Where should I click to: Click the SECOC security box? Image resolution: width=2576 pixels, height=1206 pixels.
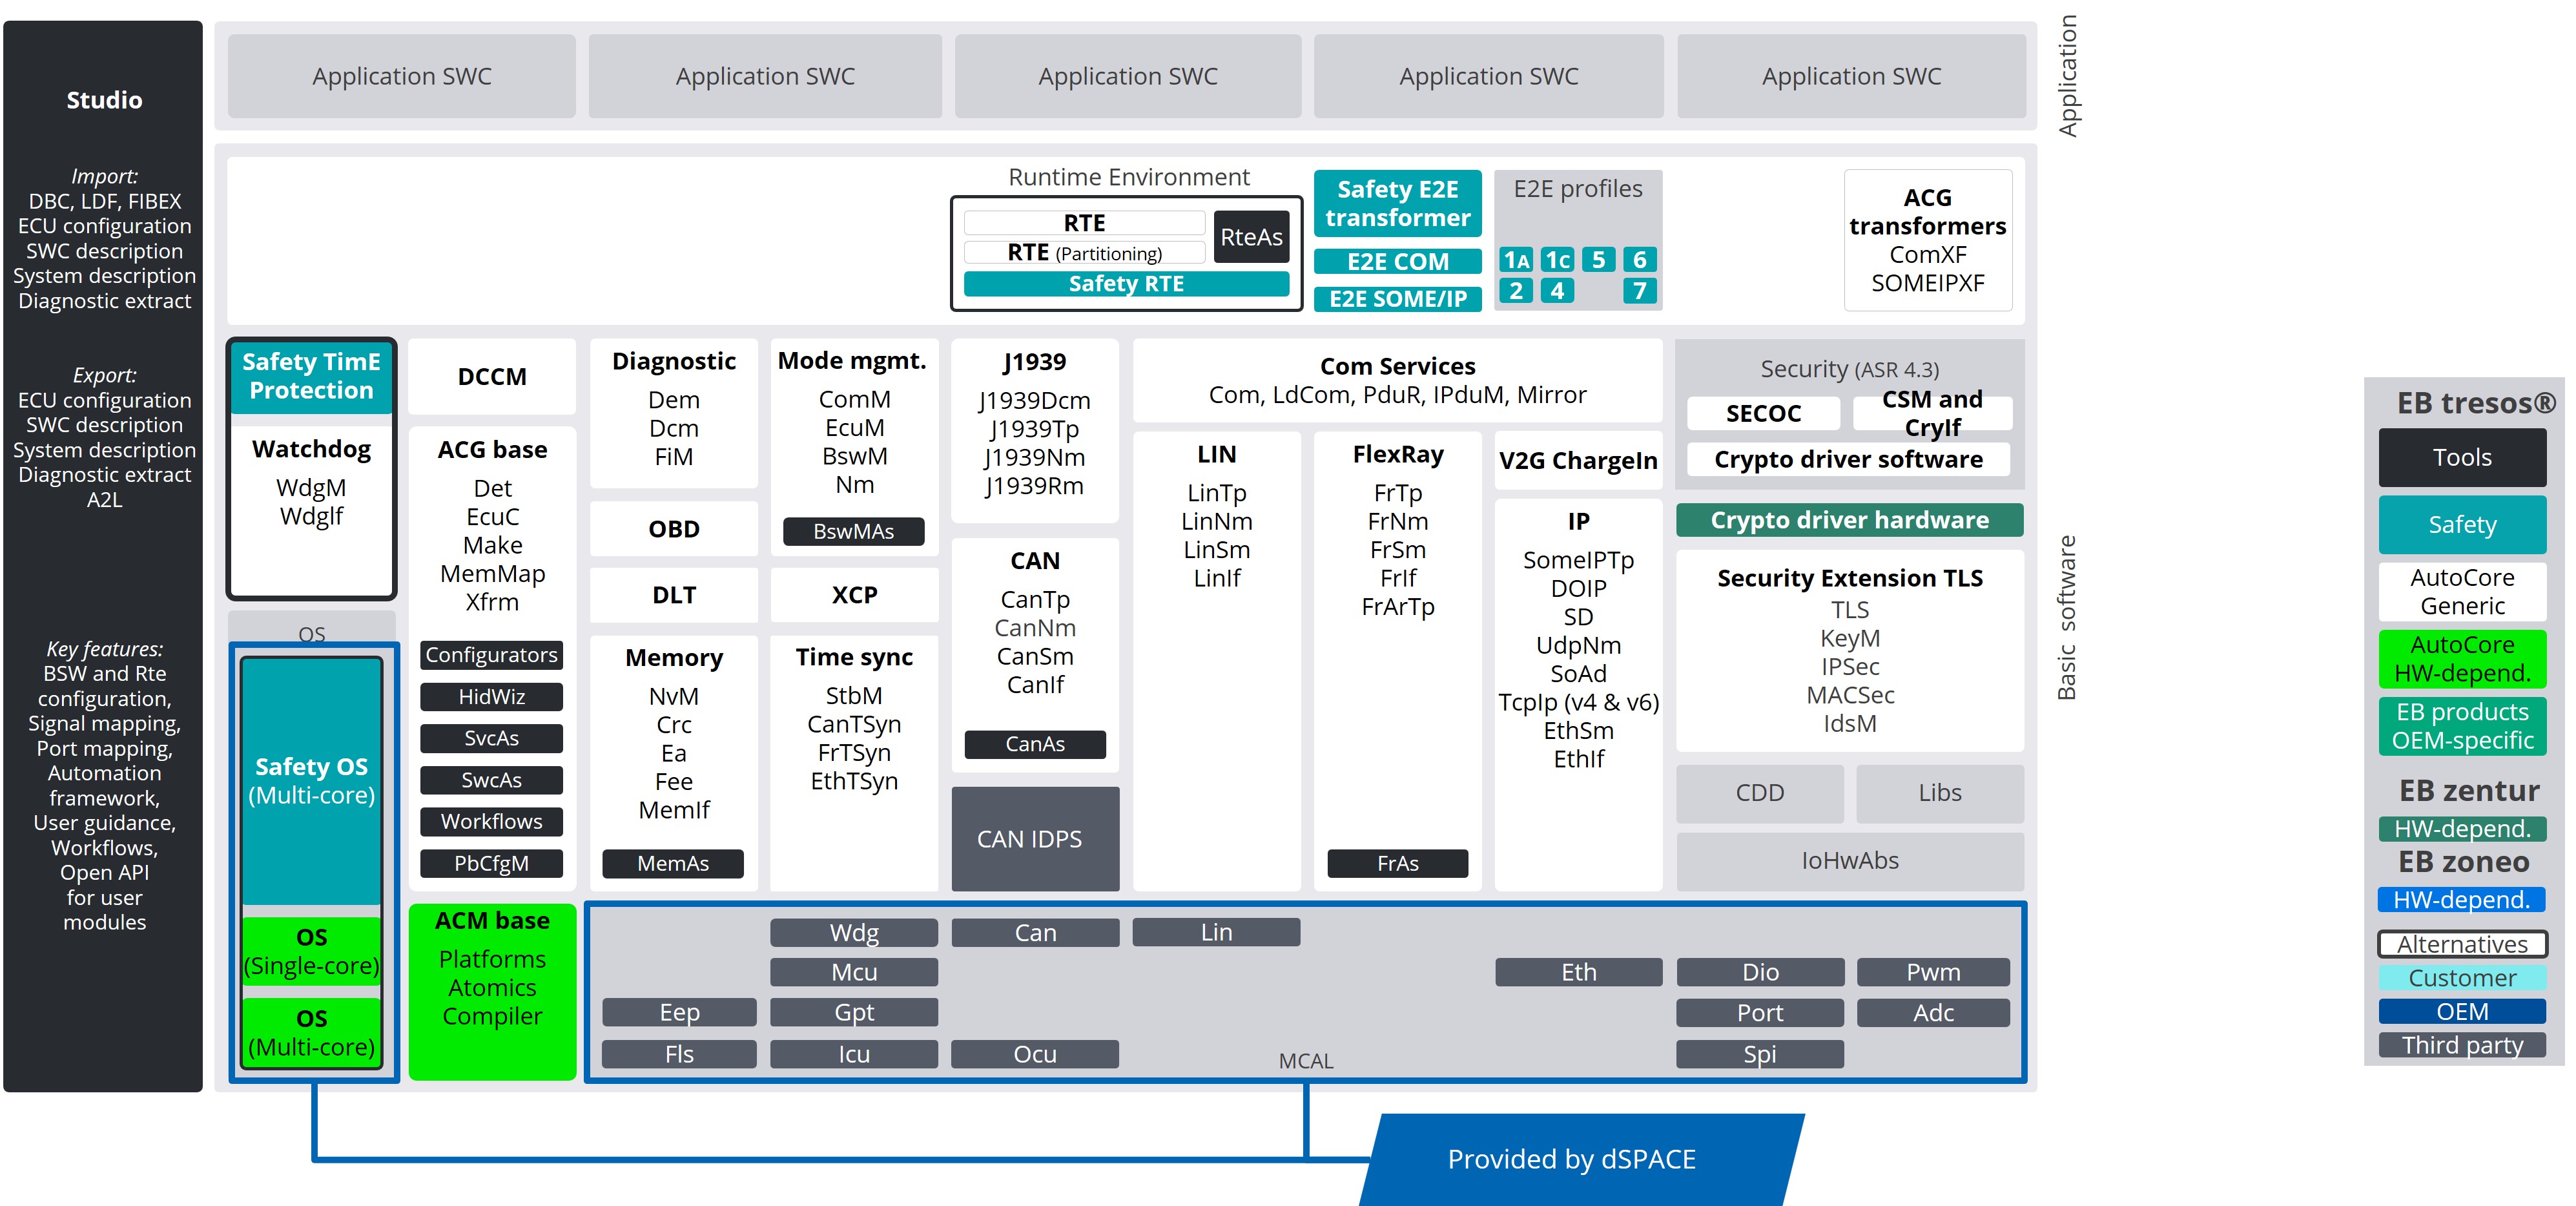[1763, 413]
